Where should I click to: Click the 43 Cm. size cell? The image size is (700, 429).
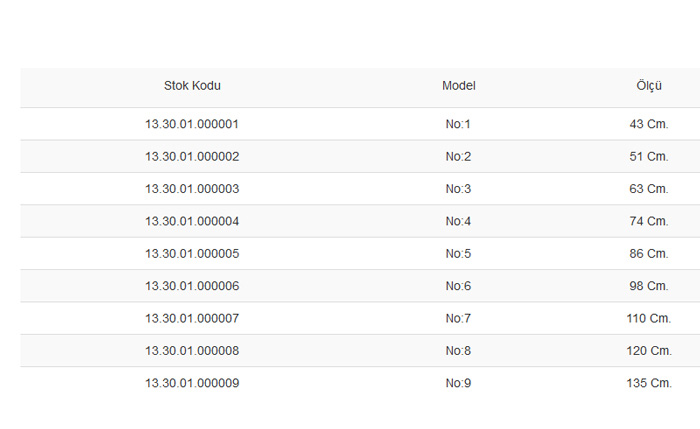pos(649,124)
